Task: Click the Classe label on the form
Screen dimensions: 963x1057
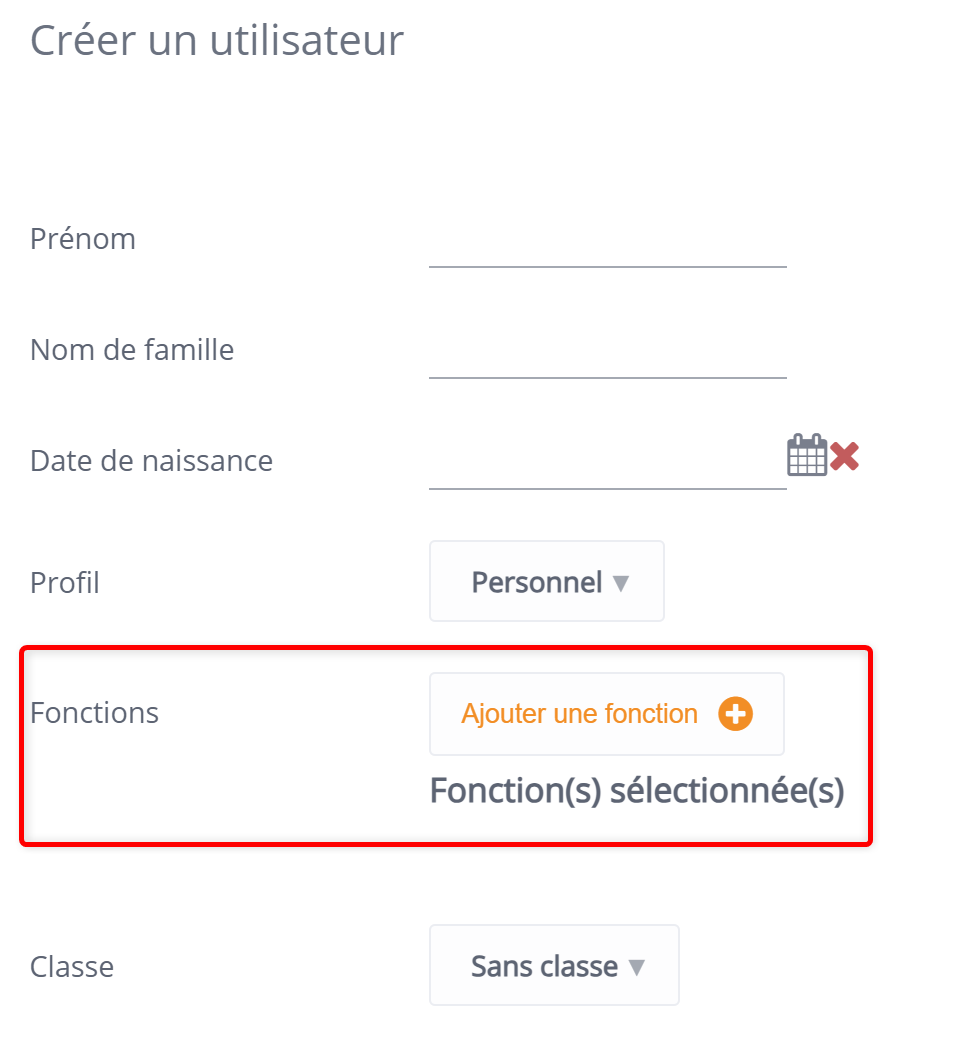Action: pyautogui.click(x=71, y=966)
